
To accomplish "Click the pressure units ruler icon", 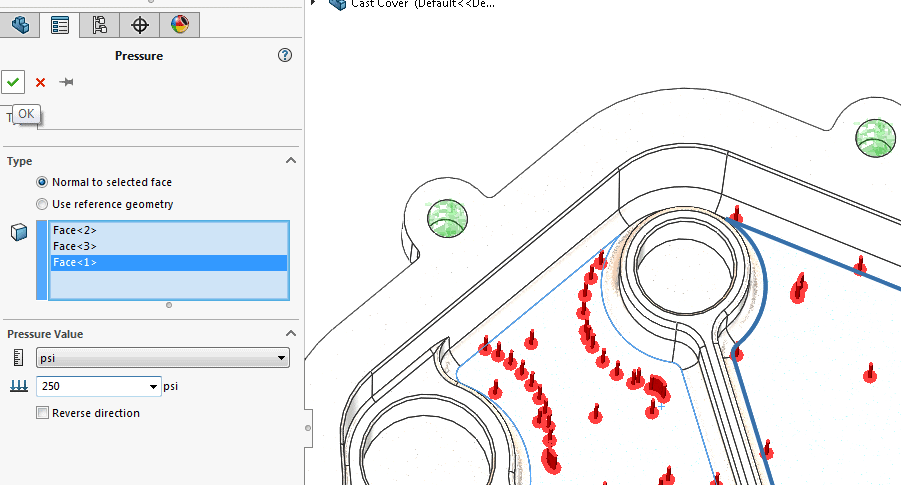I will [17, 358].
